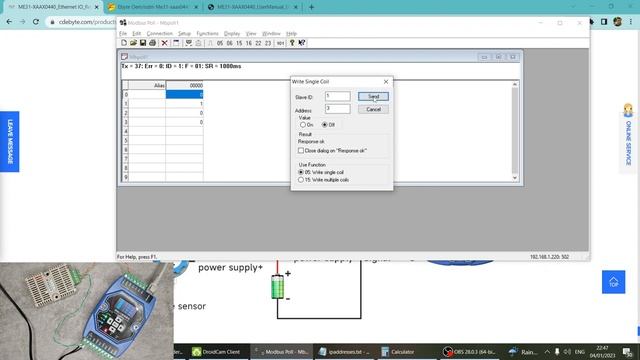640x360 pixels.
Task: Click the Save toolbar icon
Action: 143,43
